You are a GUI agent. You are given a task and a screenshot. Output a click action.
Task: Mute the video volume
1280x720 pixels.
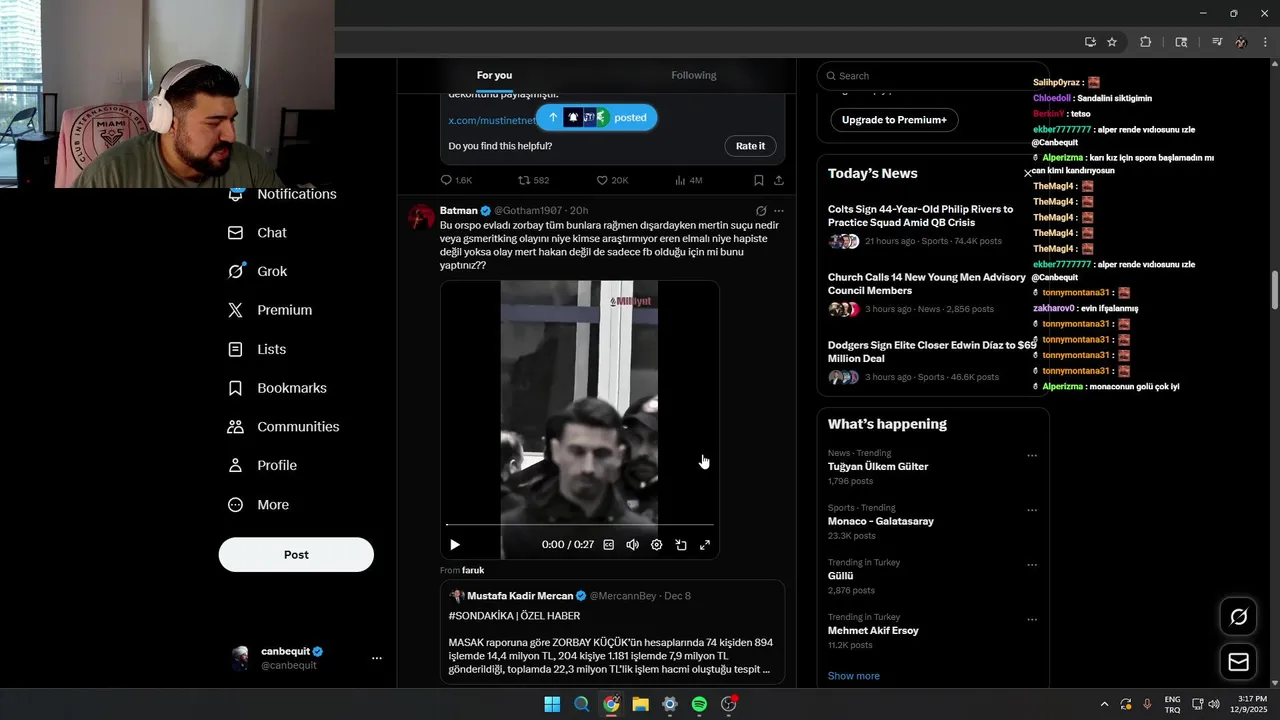point(632,545)
